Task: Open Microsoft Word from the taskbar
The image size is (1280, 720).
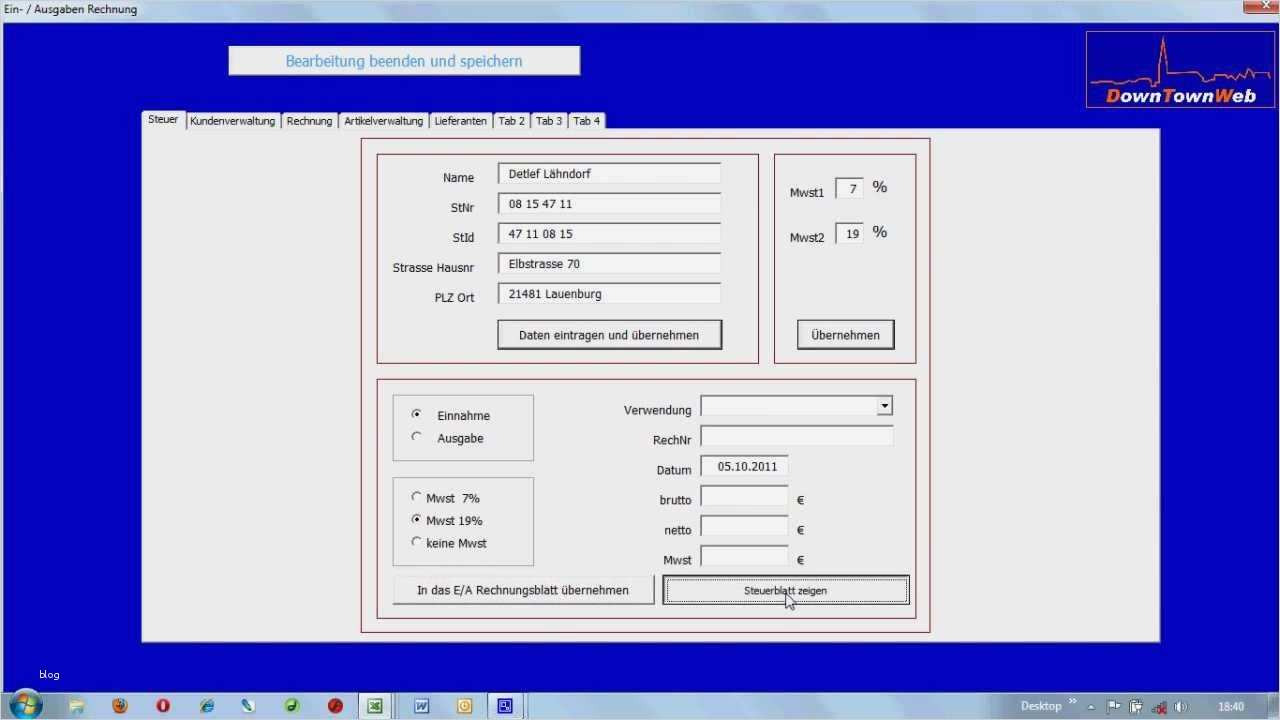Action: pos(421,706)
